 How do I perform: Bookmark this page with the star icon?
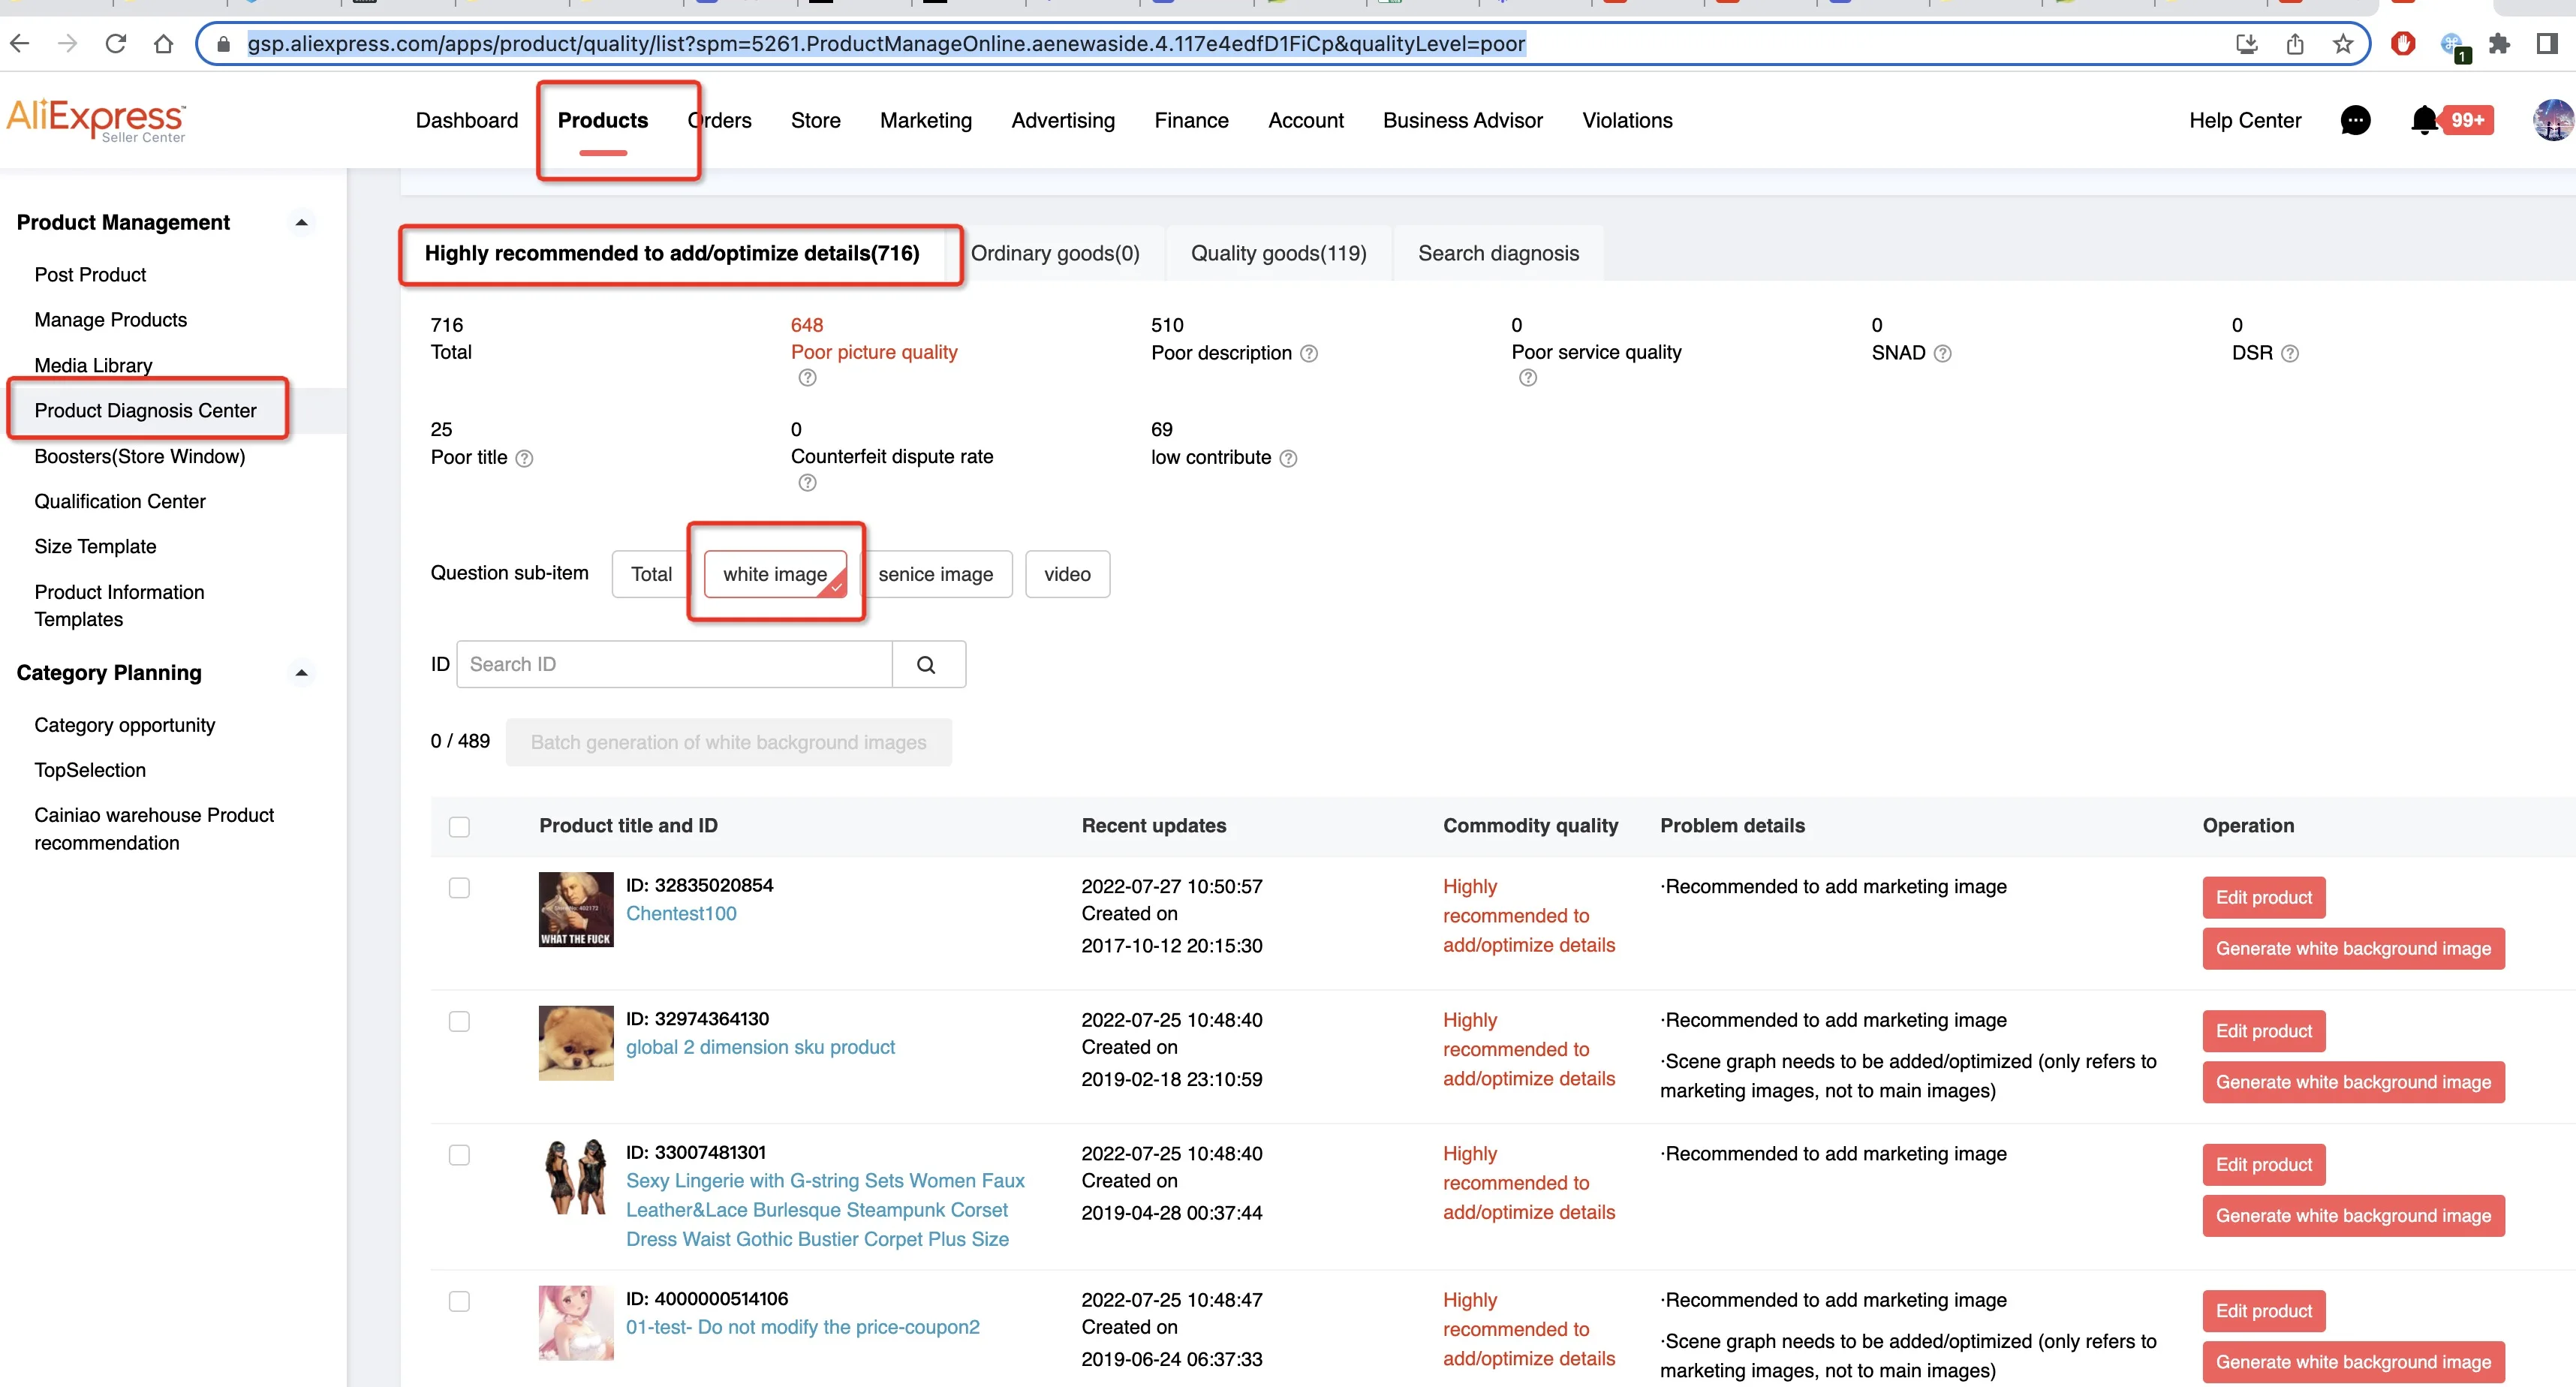pyautogui.click(x=2343, y=44)
